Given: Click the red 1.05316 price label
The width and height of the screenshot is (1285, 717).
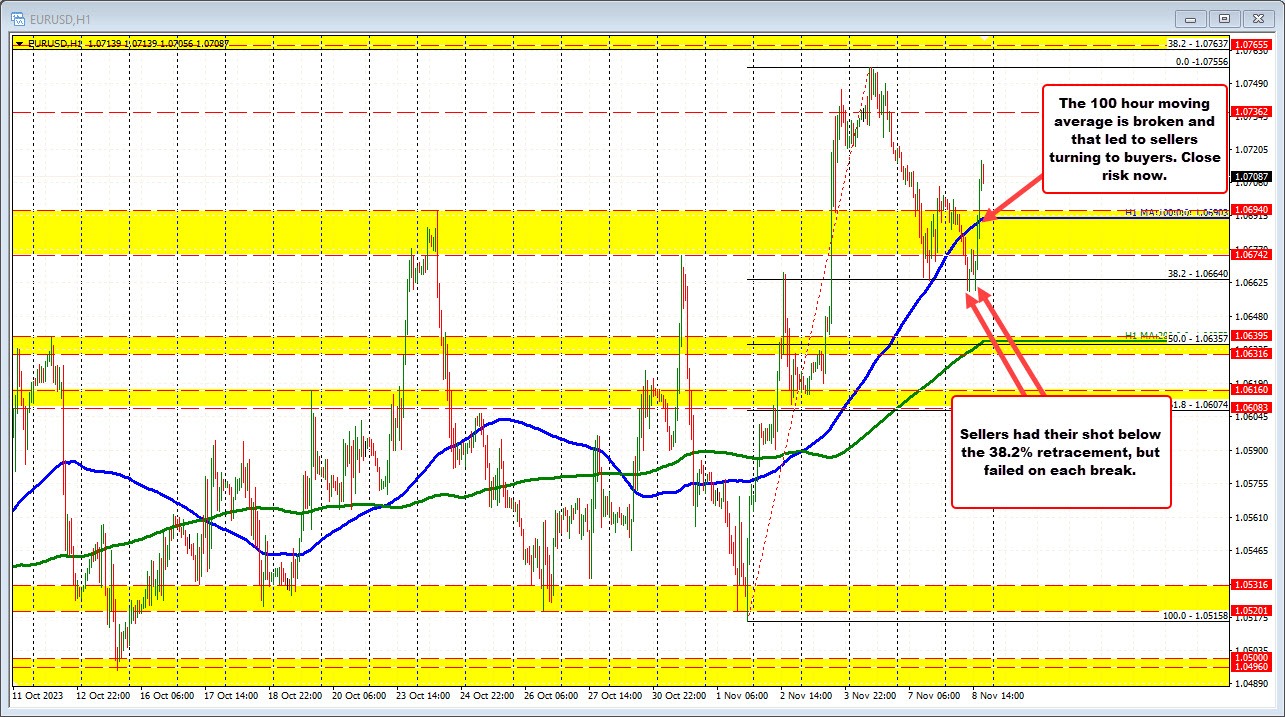Looking at the screenshot, I should click(1252, 585).
